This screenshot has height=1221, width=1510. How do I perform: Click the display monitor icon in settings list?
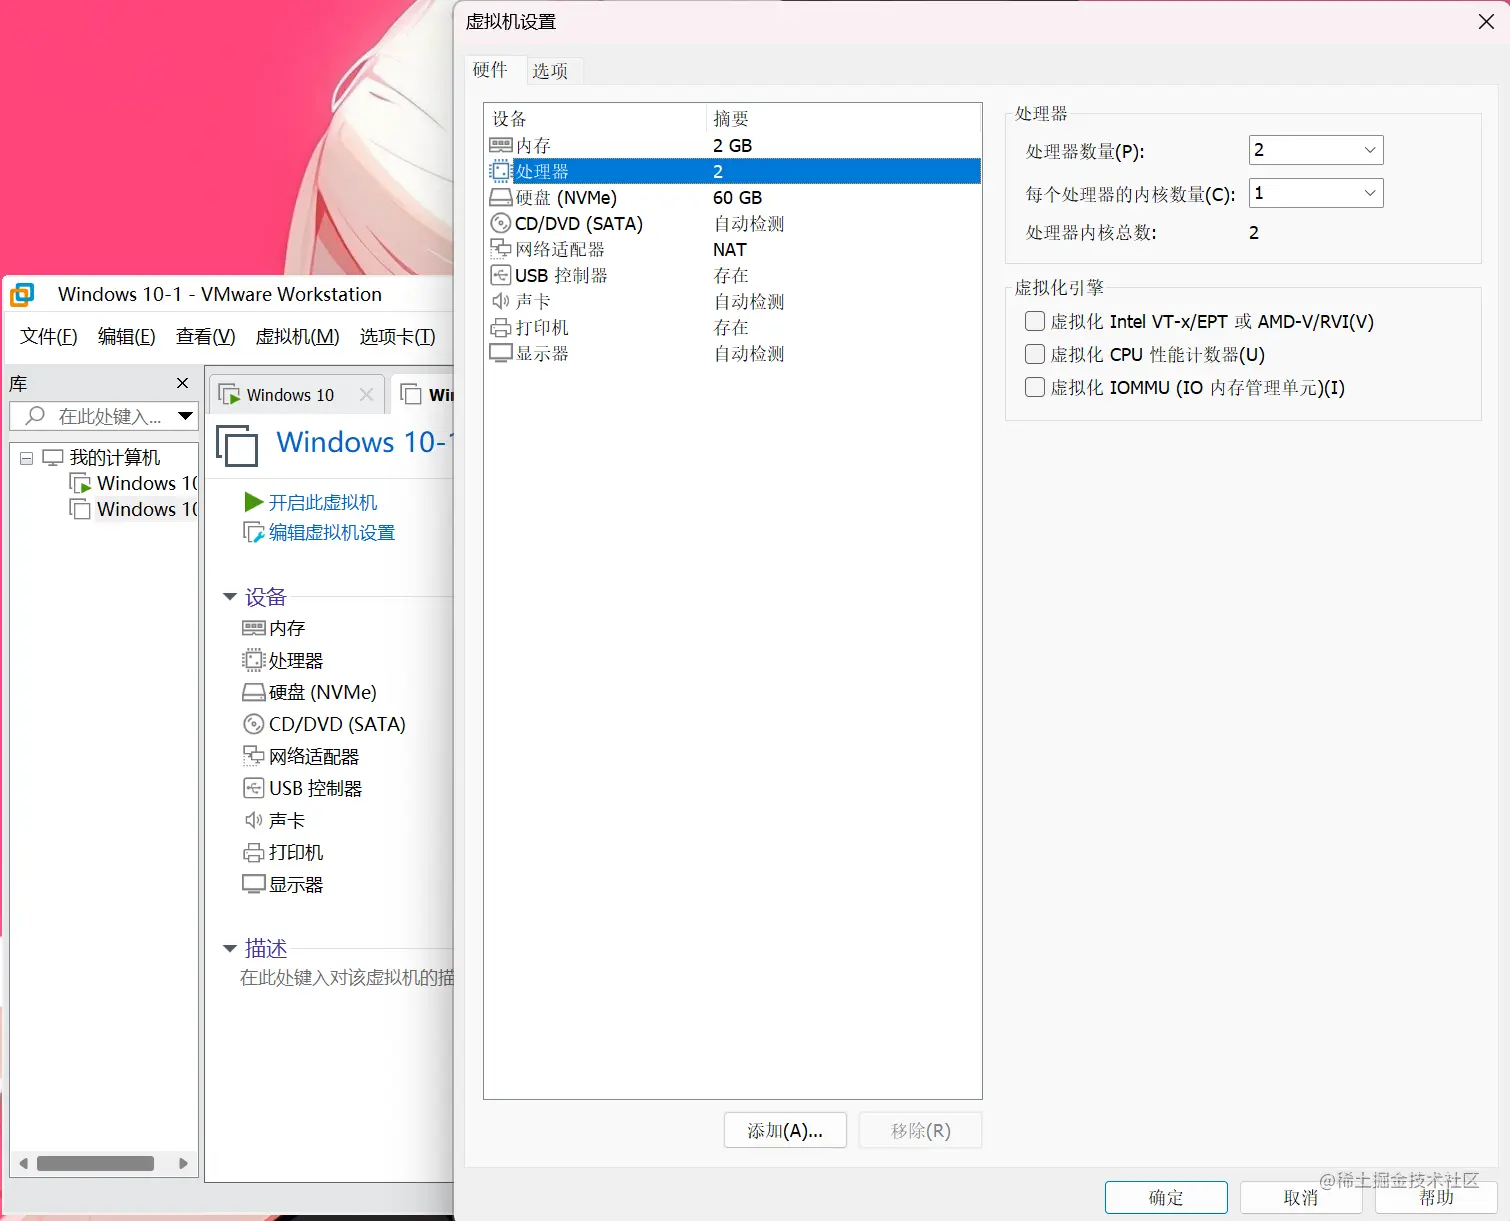(501, 353)
